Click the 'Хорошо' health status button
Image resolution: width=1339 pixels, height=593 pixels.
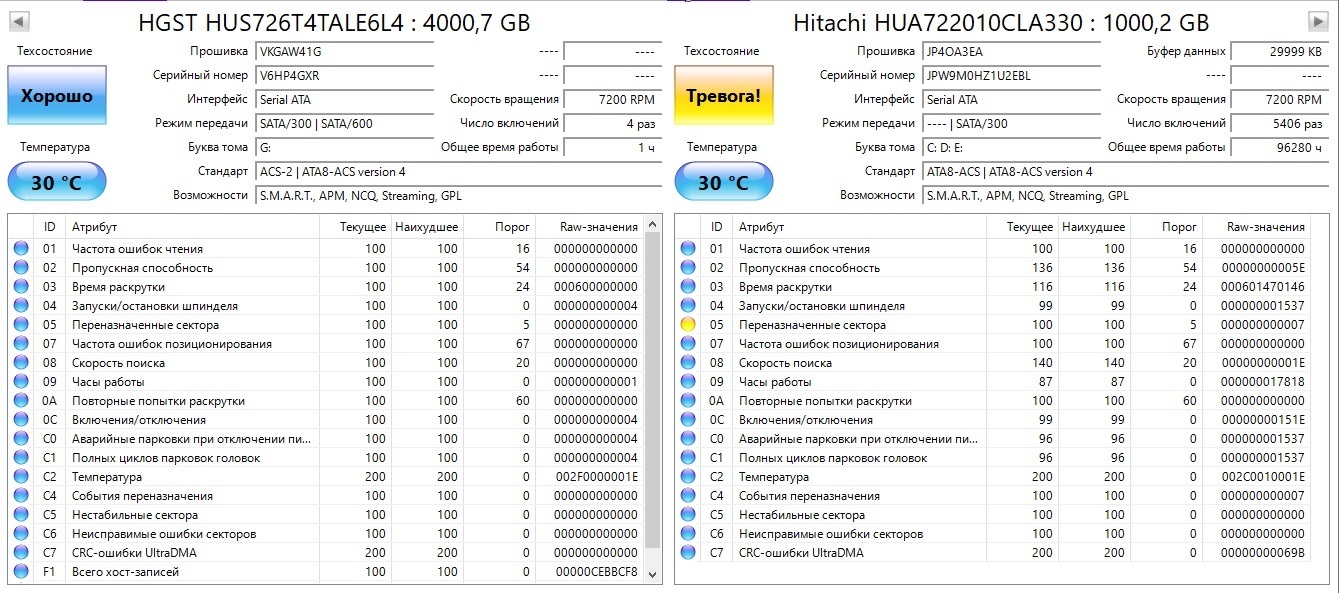56,96
